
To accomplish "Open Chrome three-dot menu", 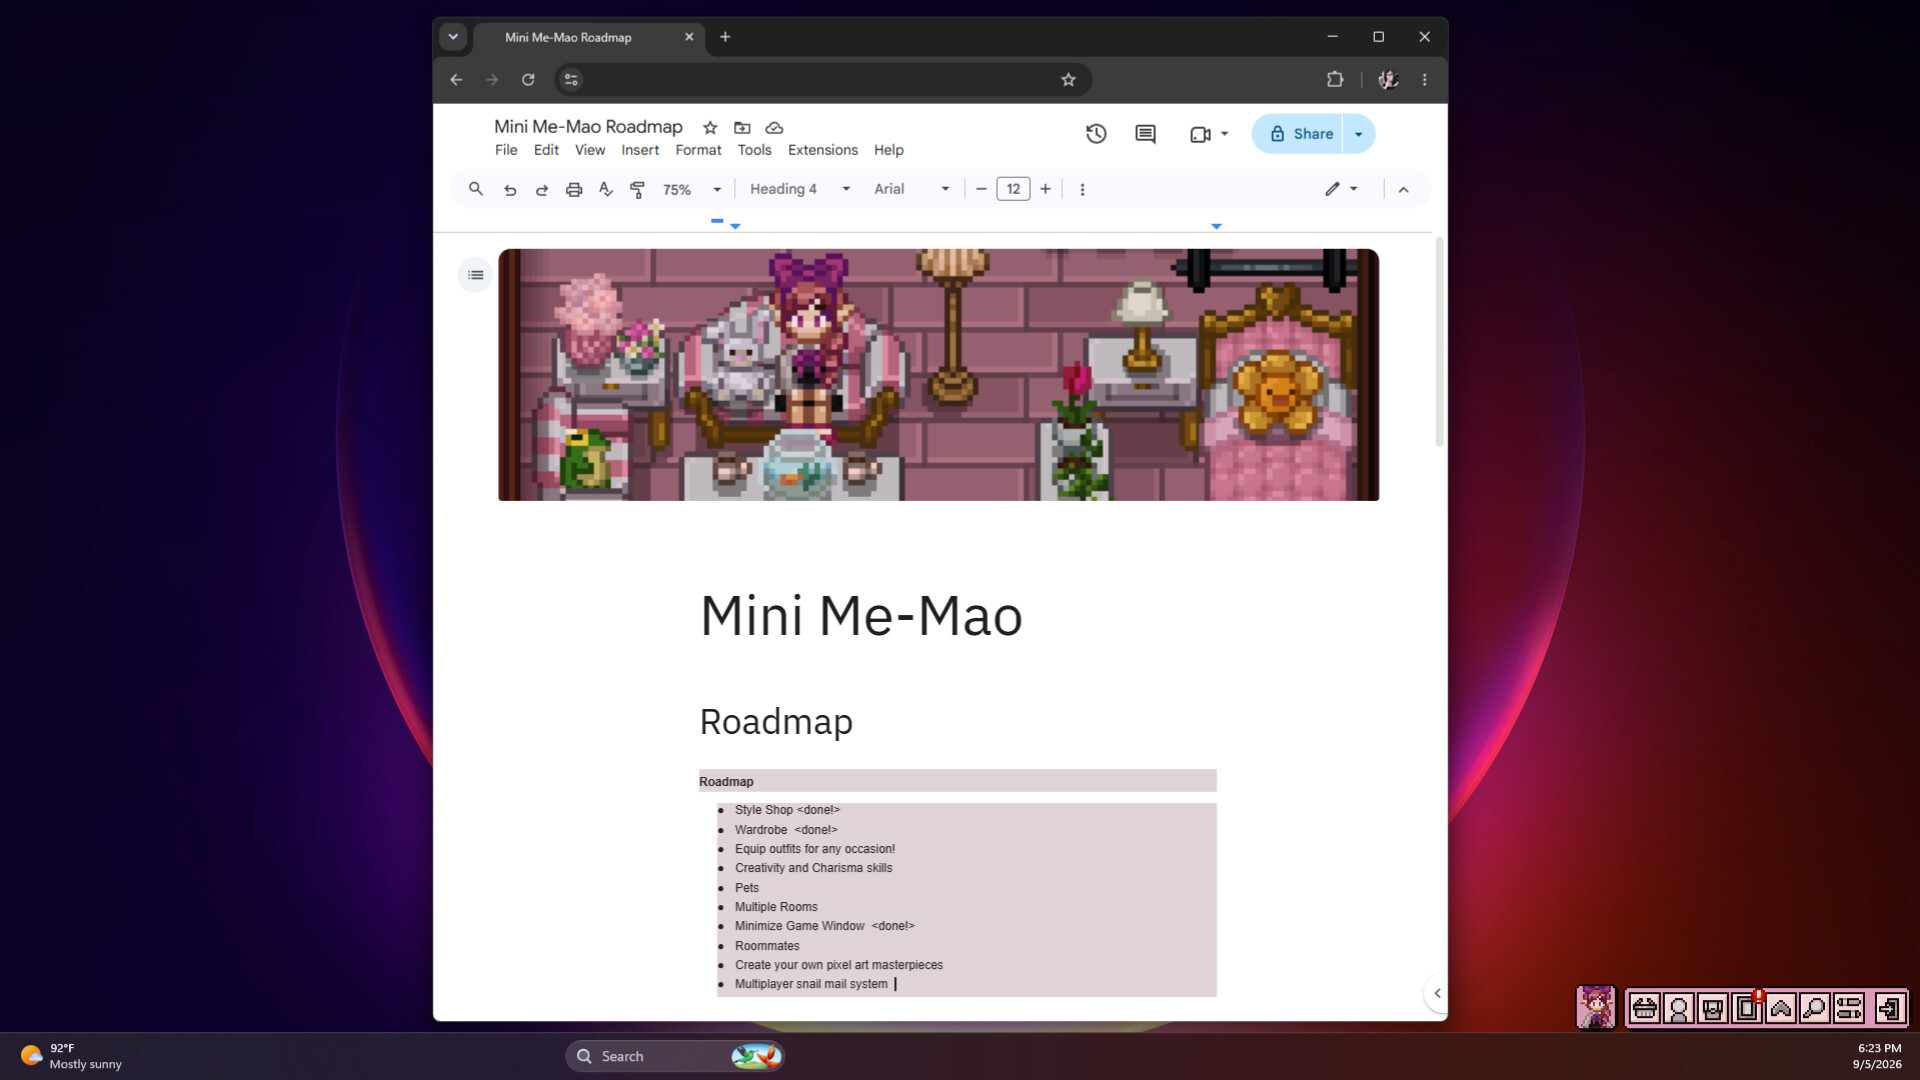I will click(1425, 80).
